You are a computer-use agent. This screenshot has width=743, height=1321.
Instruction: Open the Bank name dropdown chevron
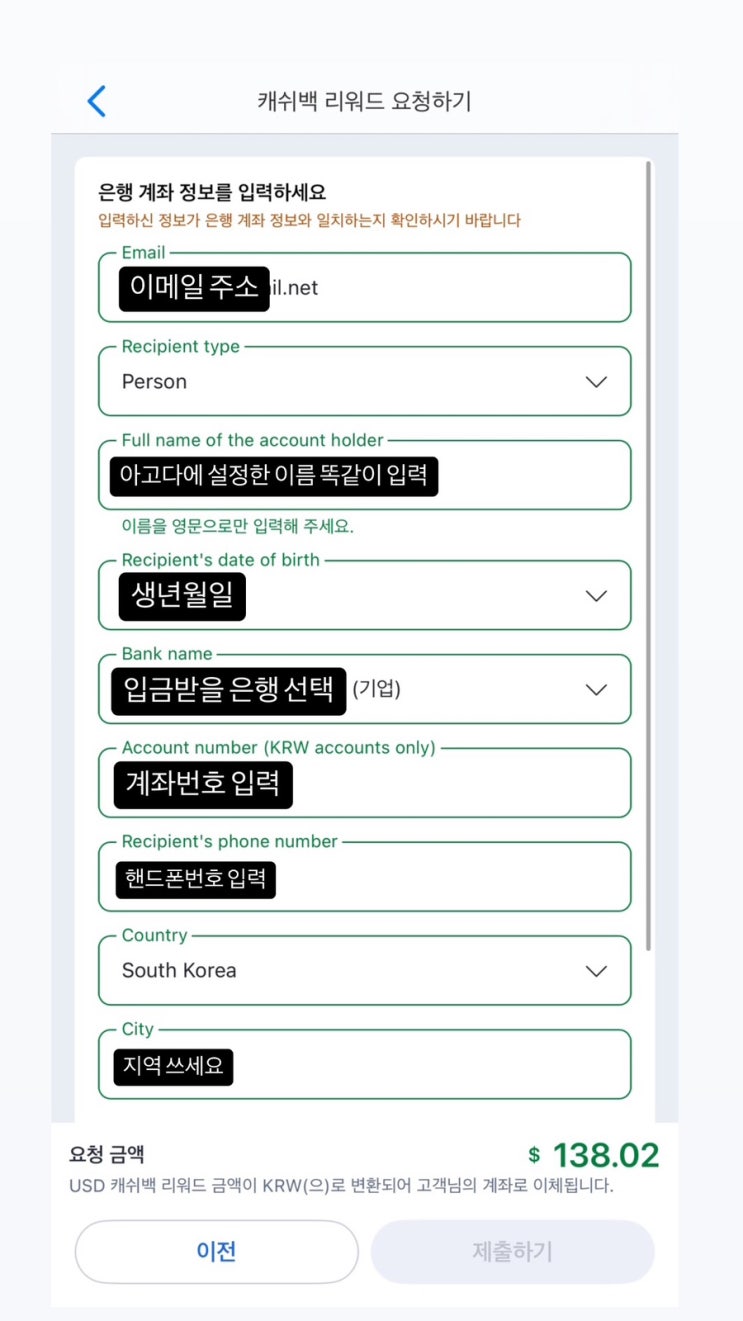[596, 690]
